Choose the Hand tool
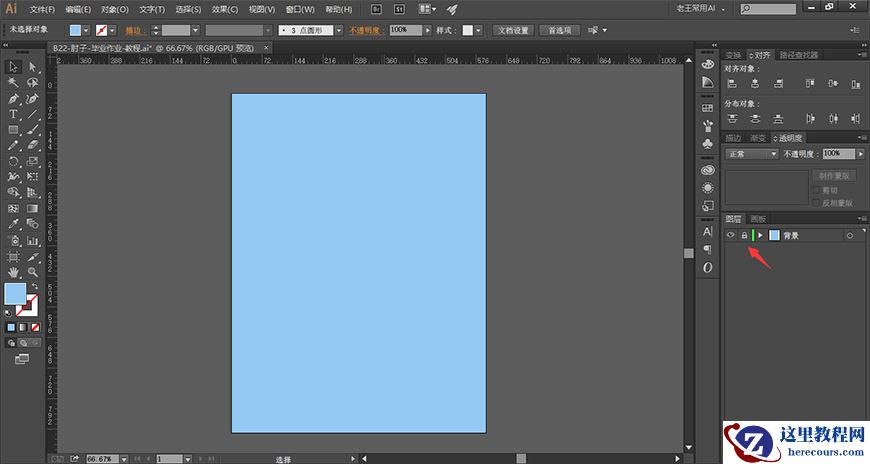Screen dimensions: 870x464 (x=13, y=271)
